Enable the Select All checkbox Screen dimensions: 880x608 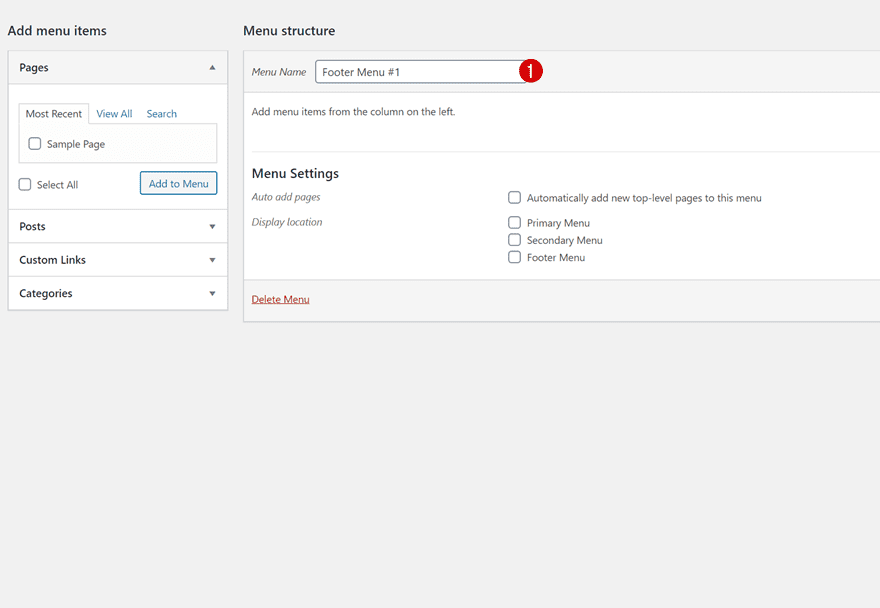pyautogui.click(x=24, y=184)
